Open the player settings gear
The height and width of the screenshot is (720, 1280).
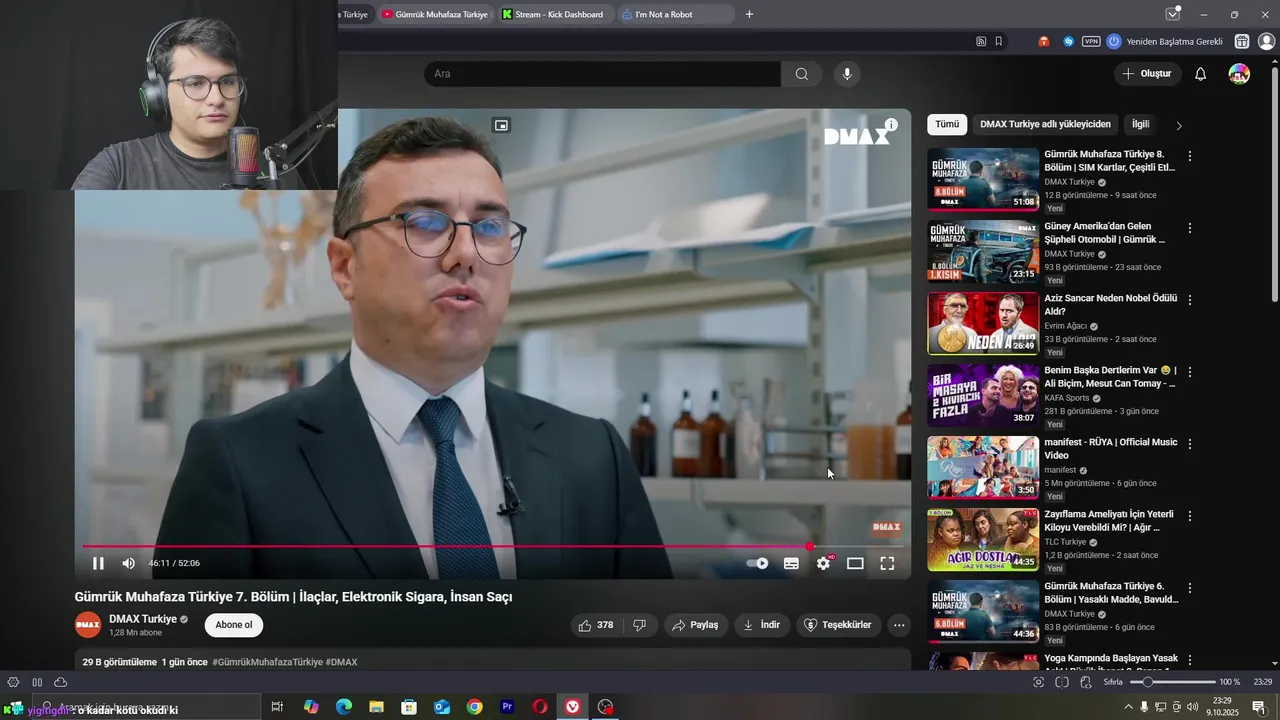[823, 563]
